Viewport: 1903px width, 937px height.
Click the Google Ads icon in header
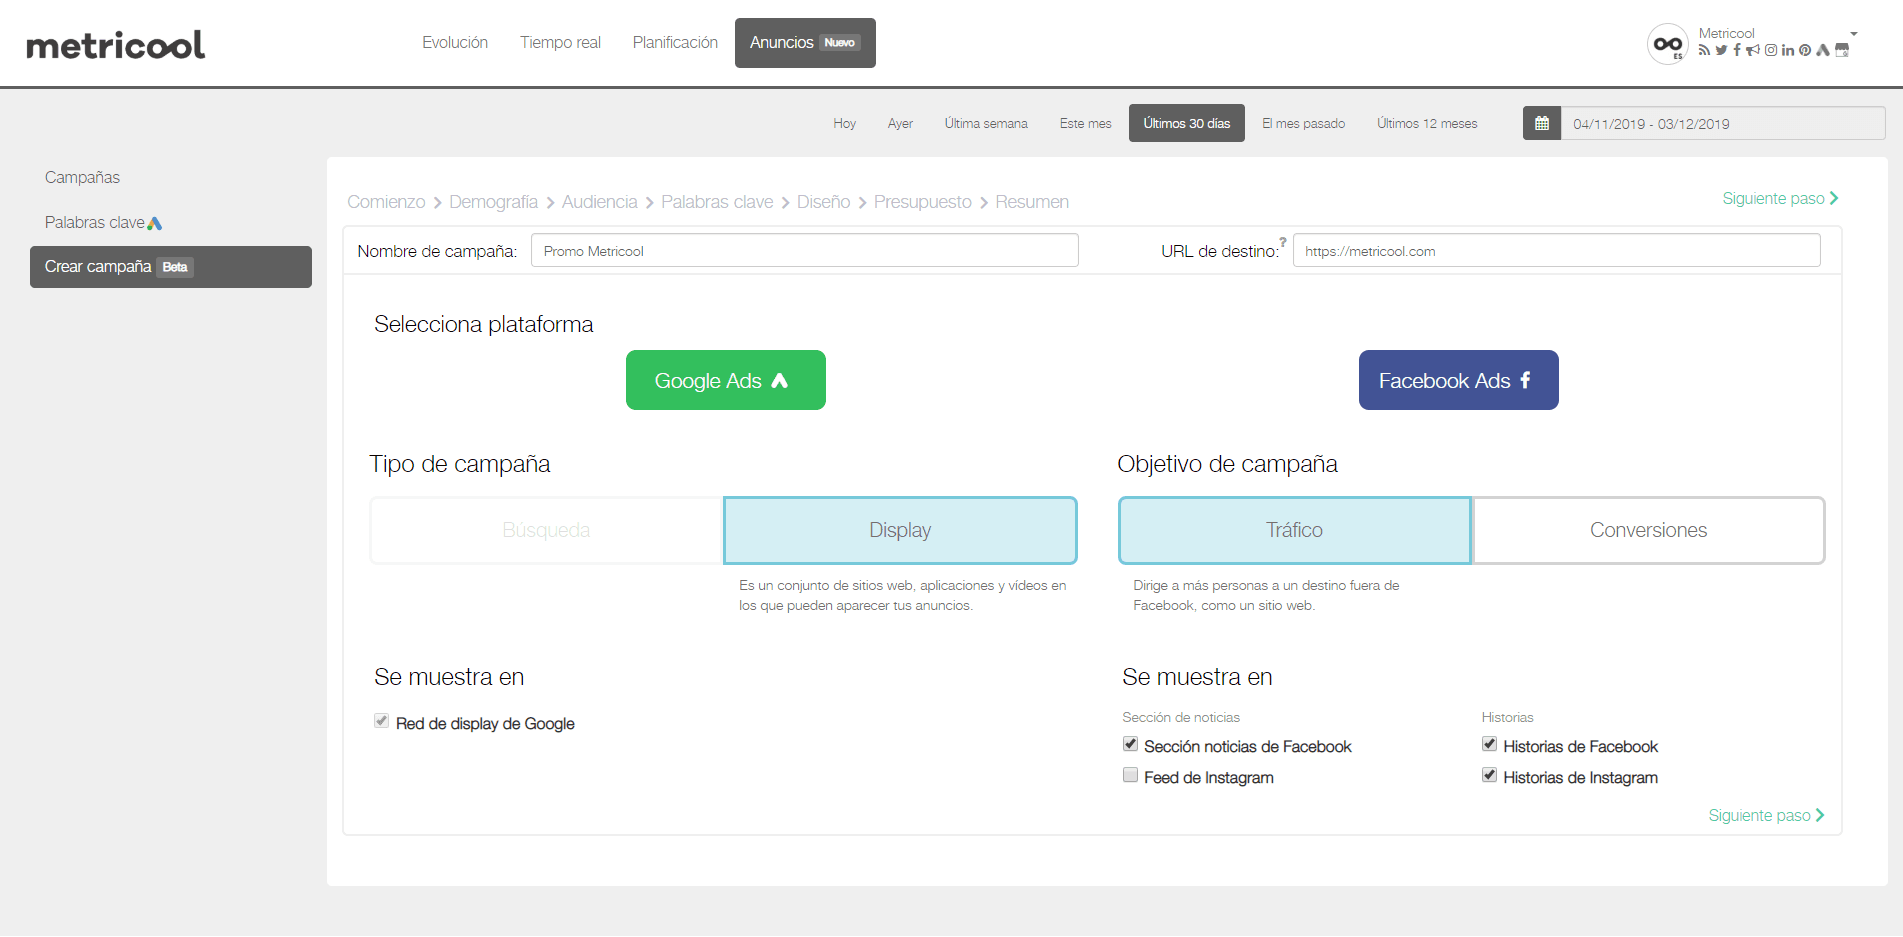click(1823, 50)
